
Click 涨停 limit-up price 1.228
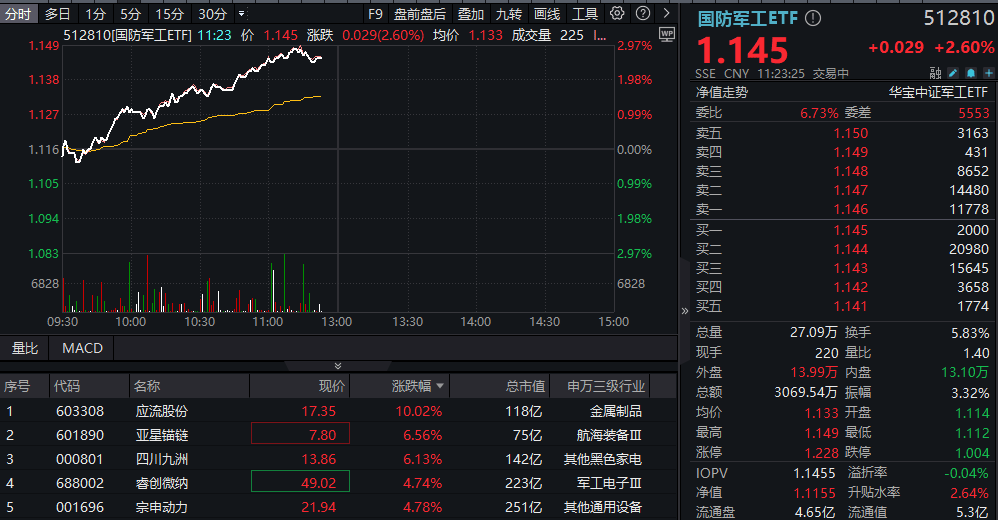click(x=822, y=453)
